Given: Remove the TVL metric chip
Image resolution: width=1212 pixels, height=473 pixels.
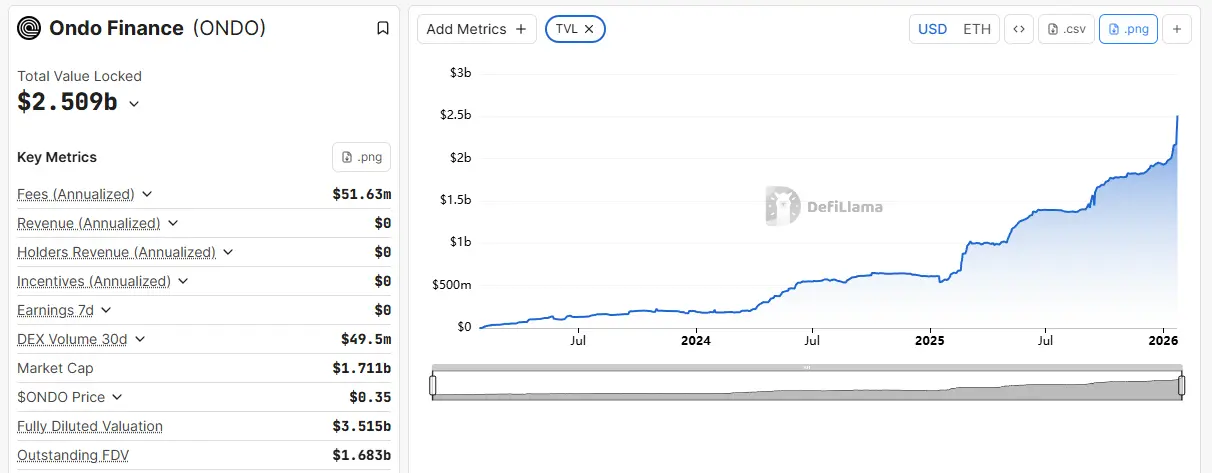Looking at the screenshot, I should click(x=589, y=29).
